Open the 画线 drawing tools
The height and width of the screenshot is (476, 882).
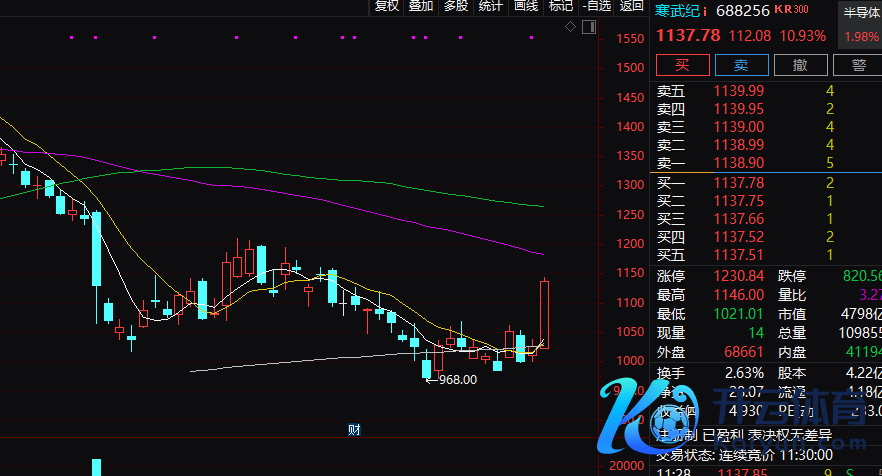click(x=526, y=6)
